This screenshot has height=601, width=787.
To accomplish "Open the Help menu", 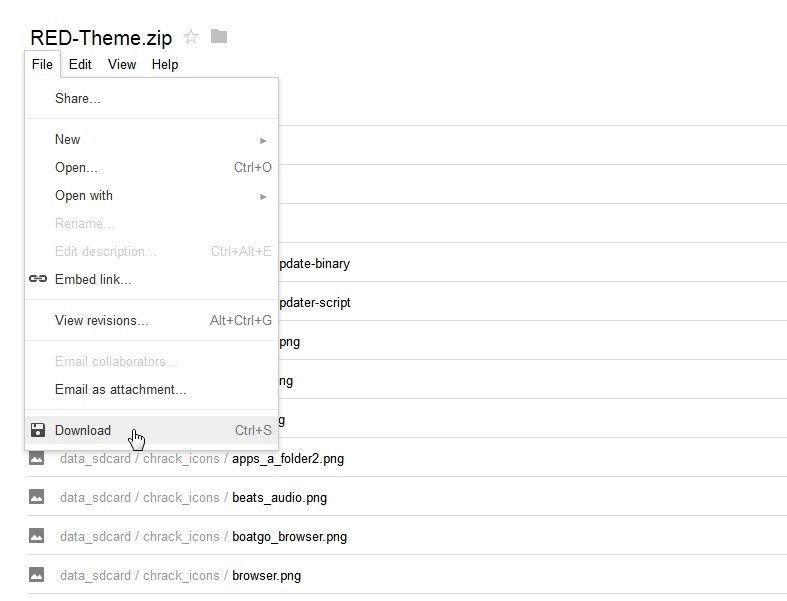I will [x=165, y=64].
